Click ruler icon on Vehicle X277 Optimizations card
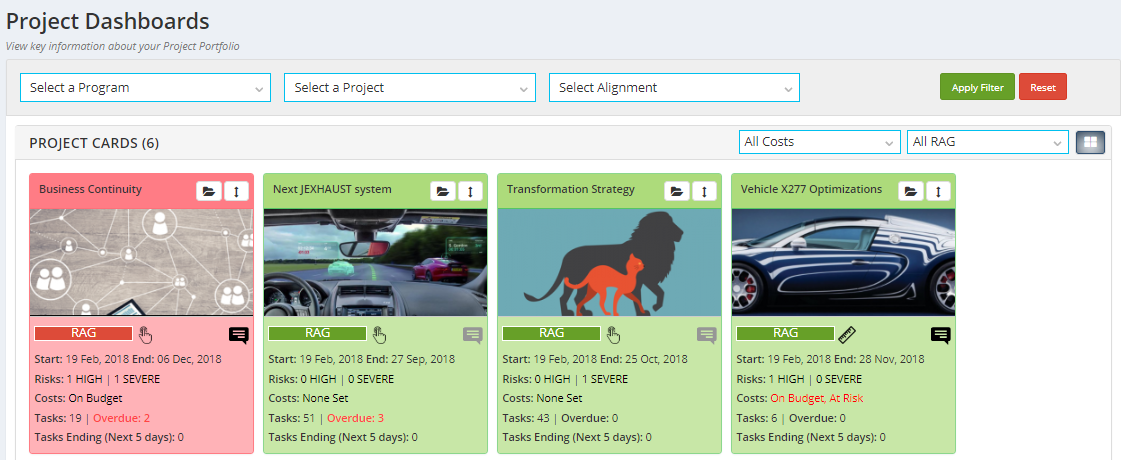The height and width of the screenshot is (462, 1121). coord(847,334)
